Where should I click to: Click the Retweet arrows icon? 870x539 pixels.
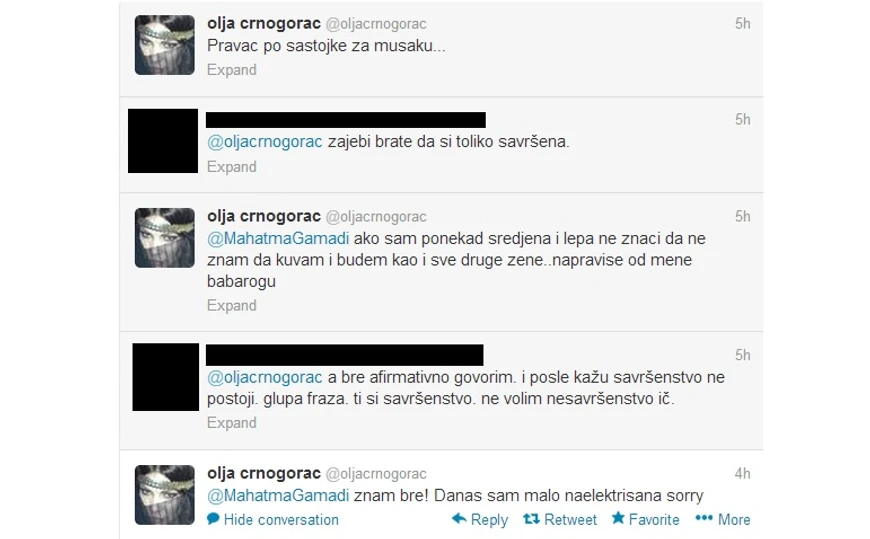coord(531,519)
